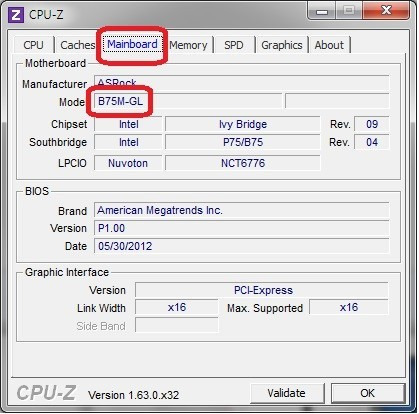Click the Link Width x16 value

(177, 307)
